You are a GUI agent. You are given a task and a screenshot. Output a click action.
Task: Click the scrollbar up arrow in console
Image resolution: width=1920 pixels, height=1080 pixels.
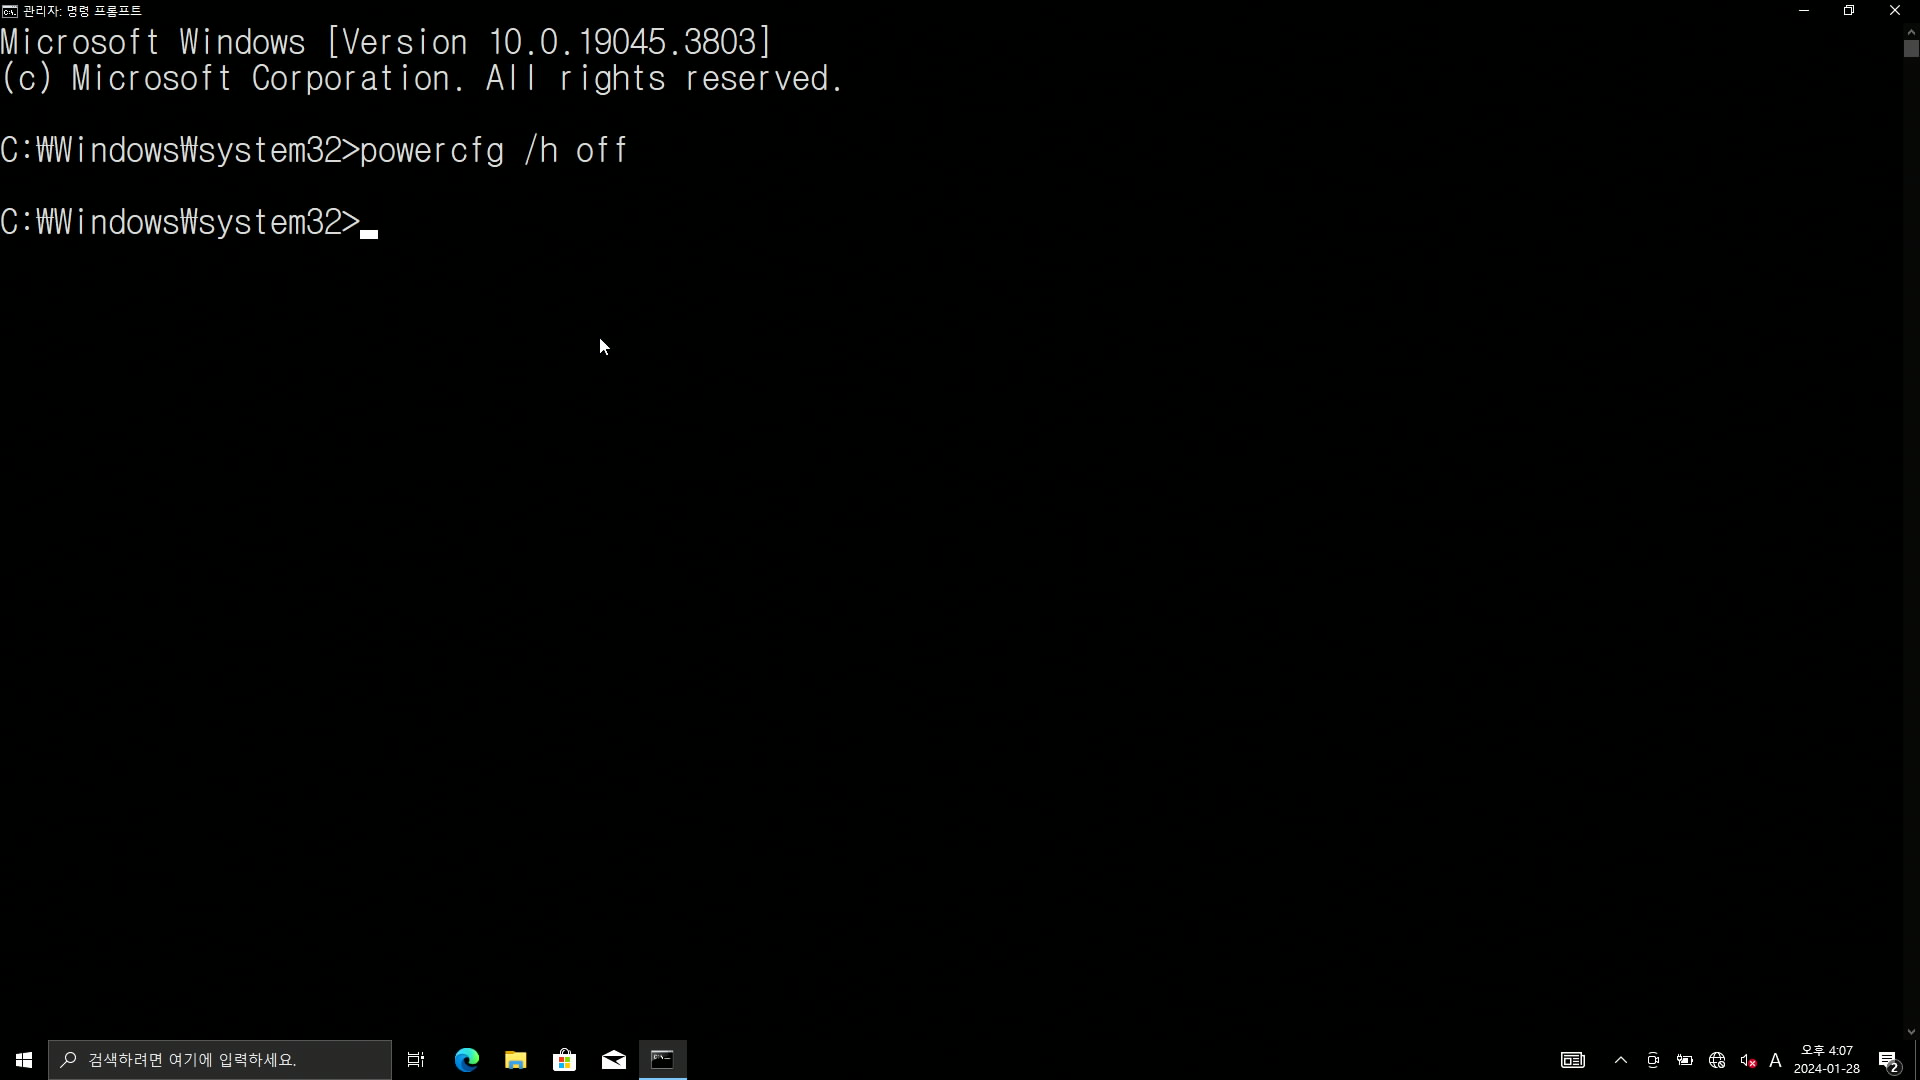1911,32
